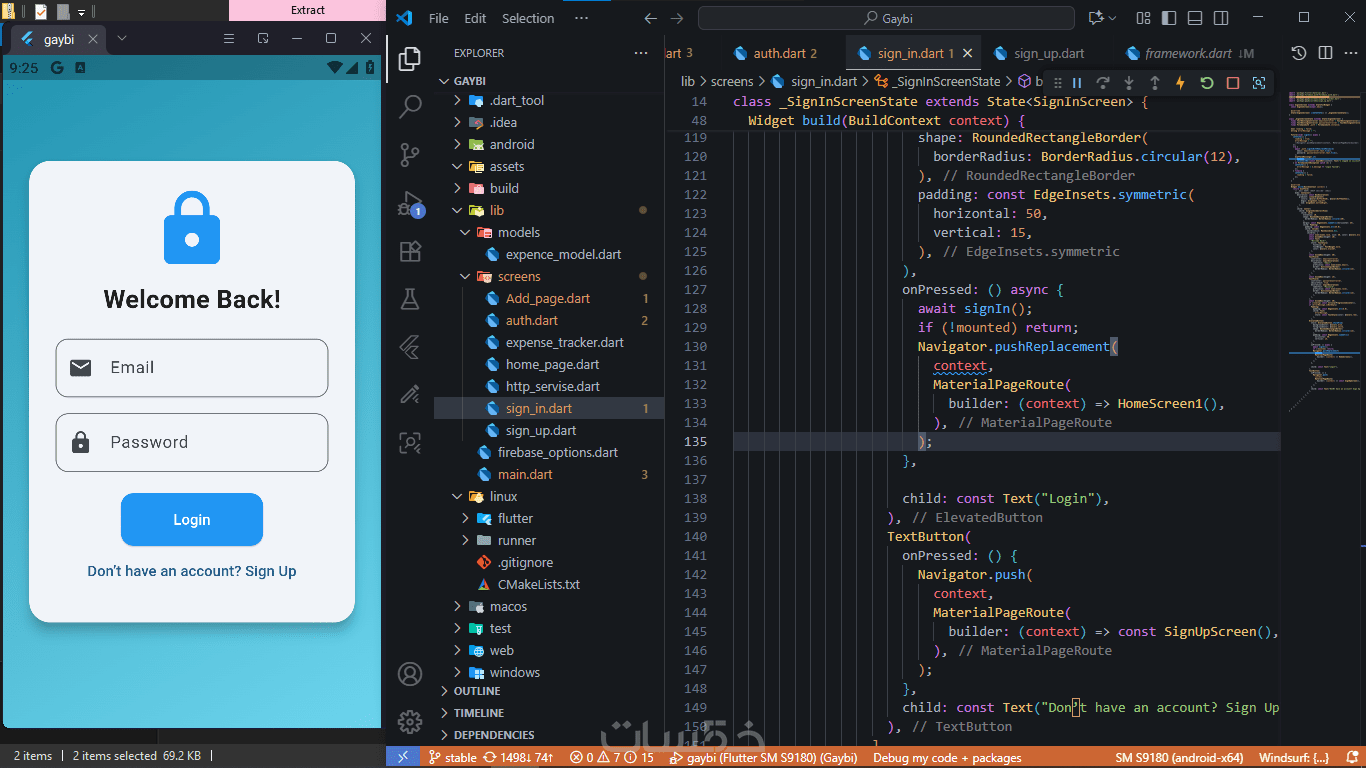
Task: Open the editor timeline history icon
Action: coord(1299,53)
